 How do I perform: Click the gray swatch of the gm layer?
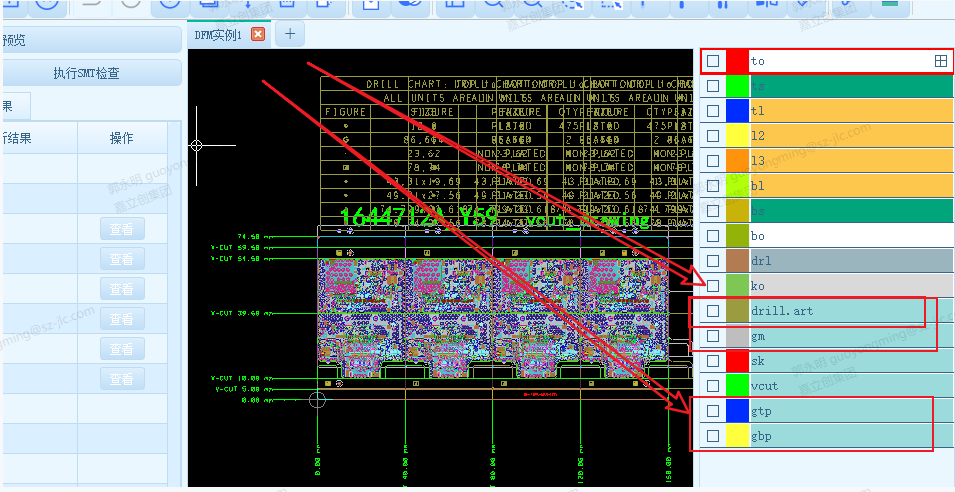click(x=737, y=336)
